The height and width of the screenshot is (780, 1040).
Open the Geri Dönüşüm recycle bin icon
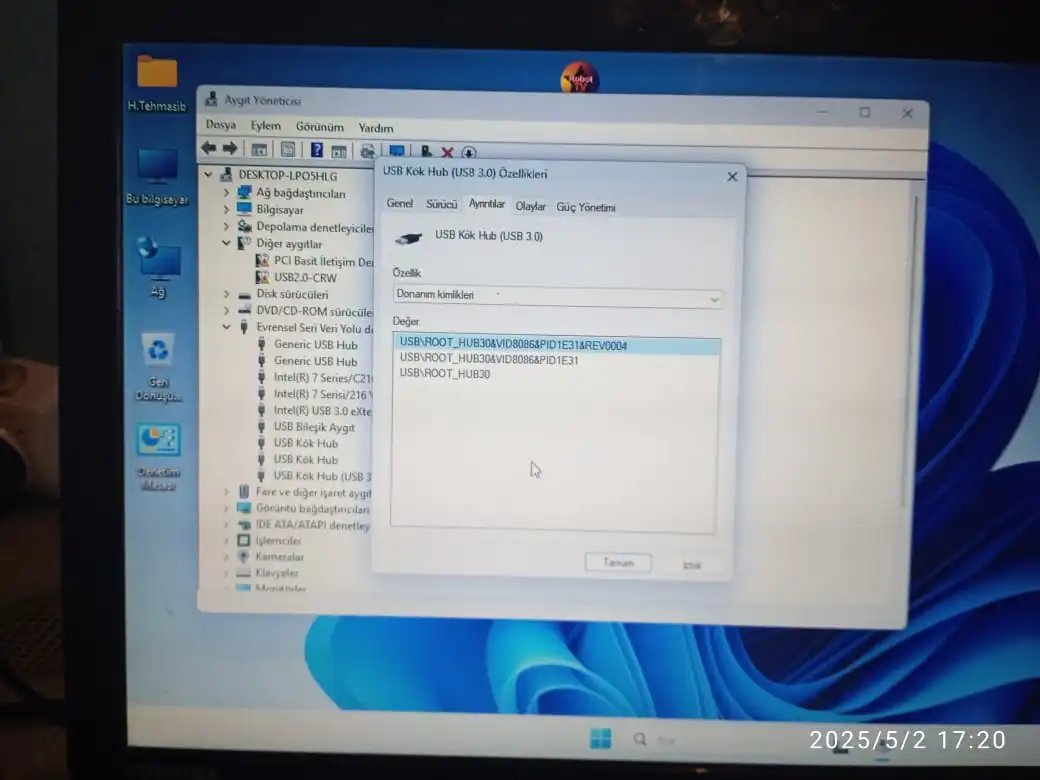click(x=158, y=367)
